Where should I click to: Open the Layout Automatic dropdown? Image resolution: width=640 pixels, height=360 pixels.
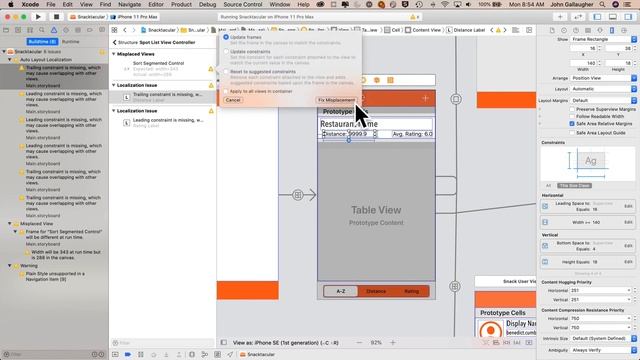pos(604,89)
